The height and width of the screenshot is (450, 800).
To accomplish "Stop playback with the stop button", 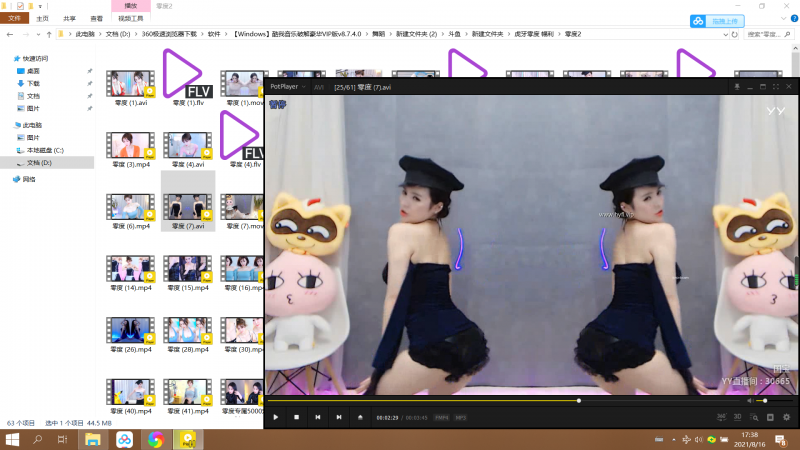I will pyautogui.click(x=296, y=417).
